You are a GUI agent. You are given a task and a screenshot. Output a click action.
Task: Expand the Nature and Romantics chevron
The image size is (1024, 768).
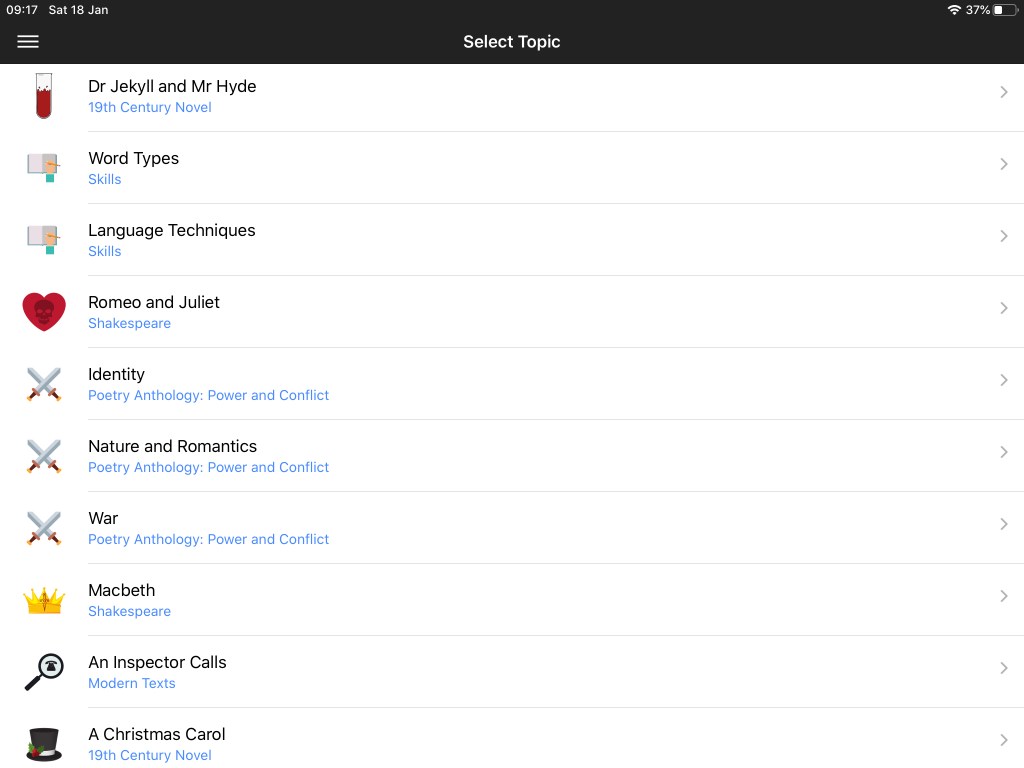(x=1003, y=452)
